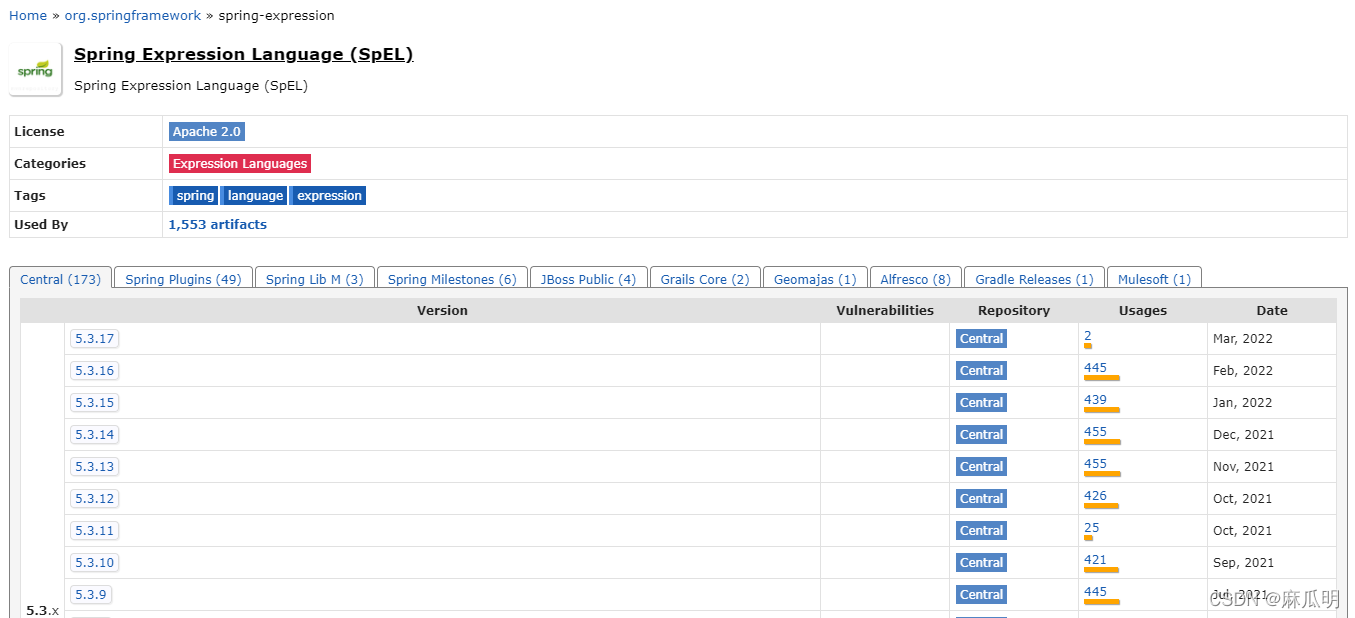Image resolution: width=1355 pixels, height=618 pixels.
Task: Switch to the Alfresco tab
Action: tap(915, 279)
